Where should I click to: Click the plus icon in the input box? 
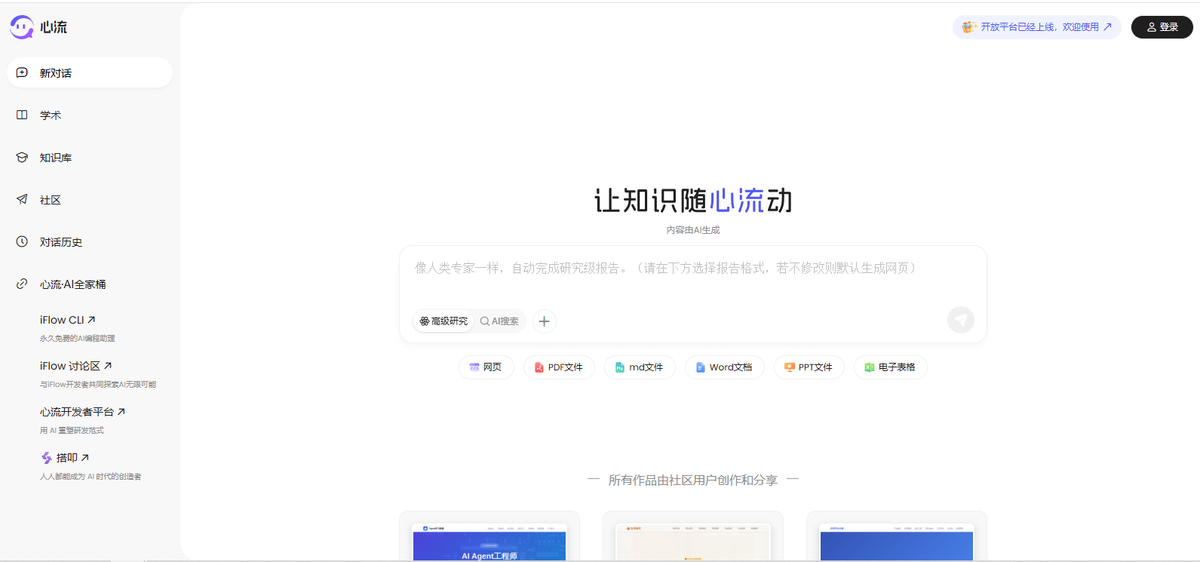click(x=544, y=321)
